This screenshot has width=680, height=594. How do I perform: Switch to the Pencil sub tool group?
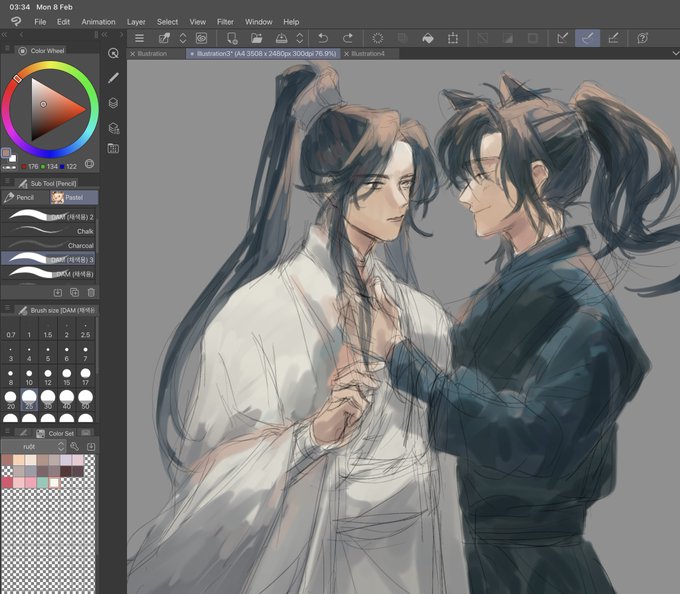click(25, 197)
